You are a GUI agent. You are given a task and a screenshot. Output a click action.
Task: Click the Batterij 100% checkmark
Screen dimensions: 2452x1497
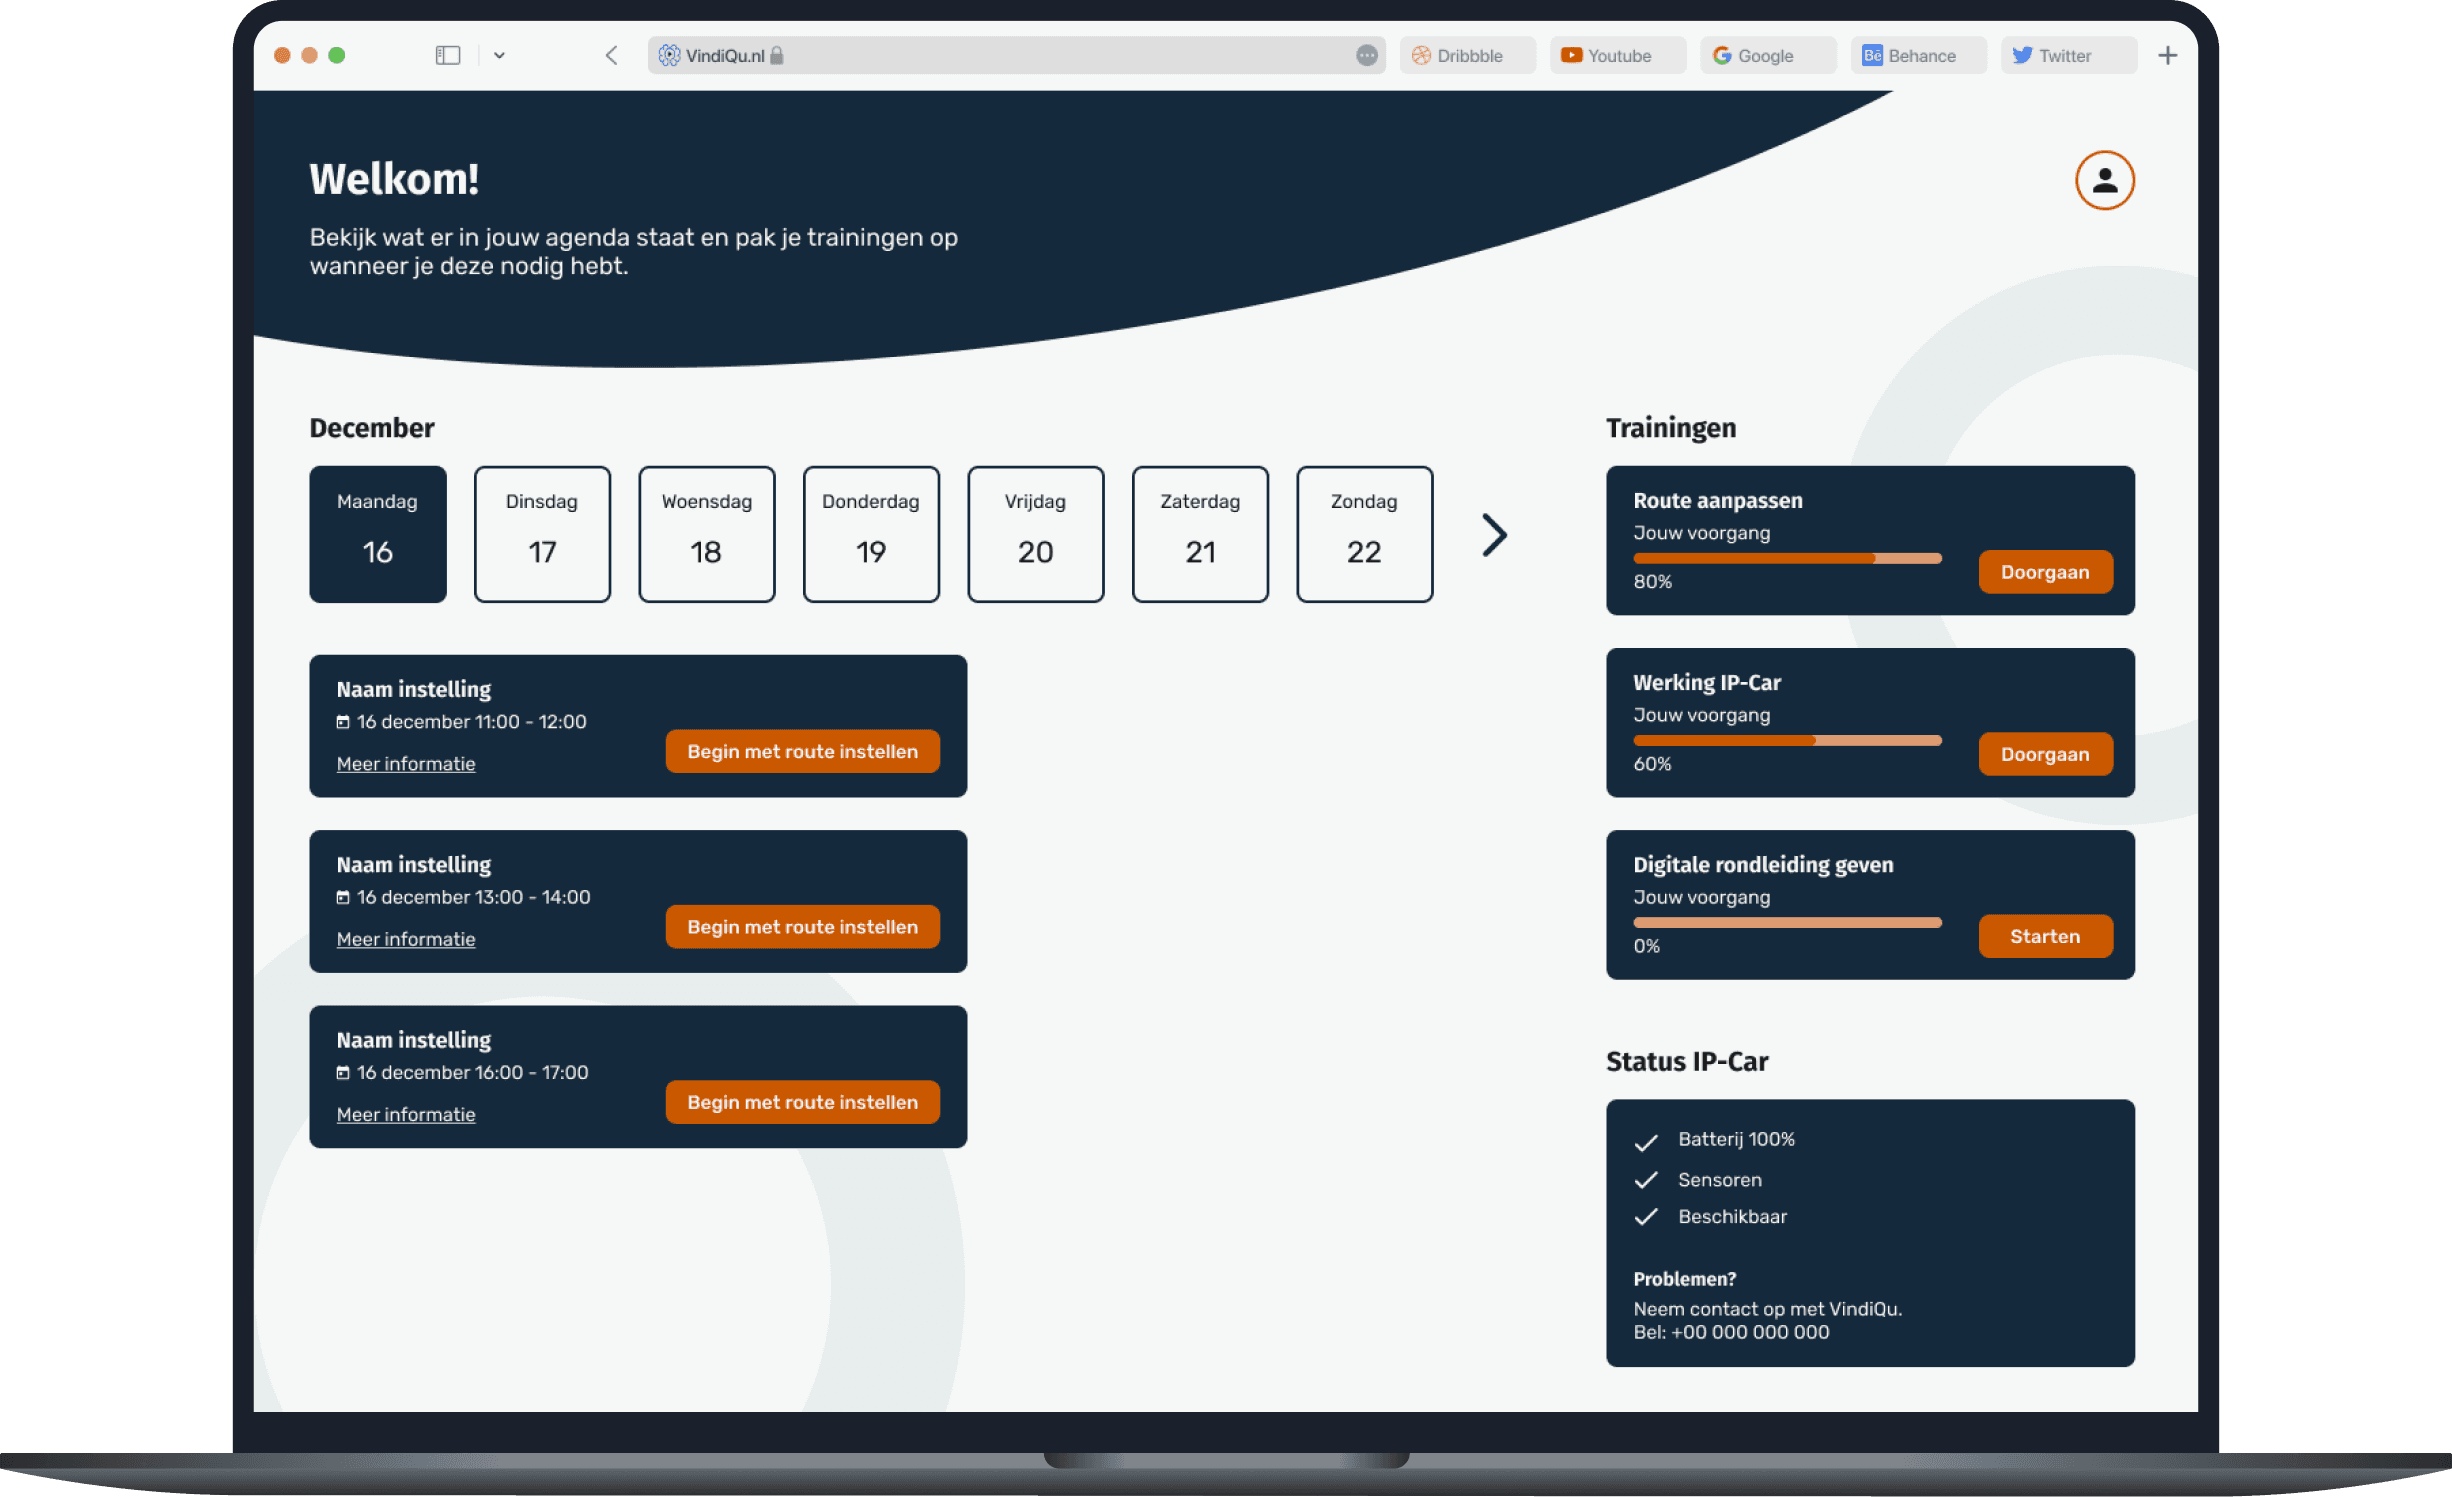click(x=1646, y=1142)
